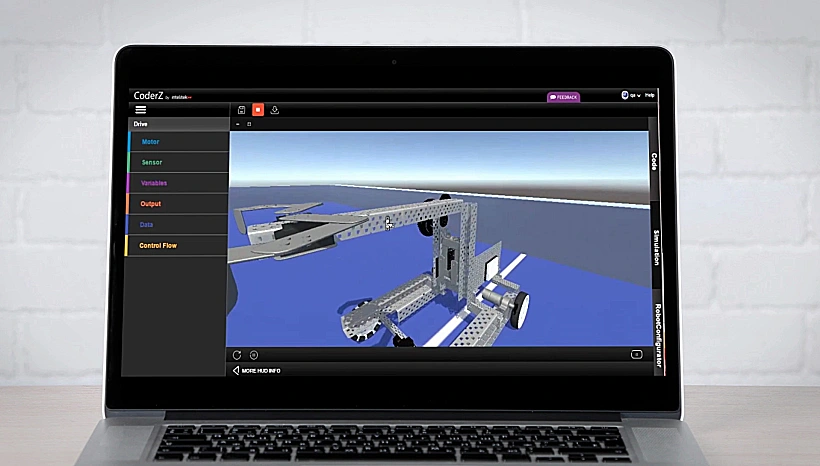
Task: Click the circular target icon below the viewport
Action: click(x=254, y=354)
